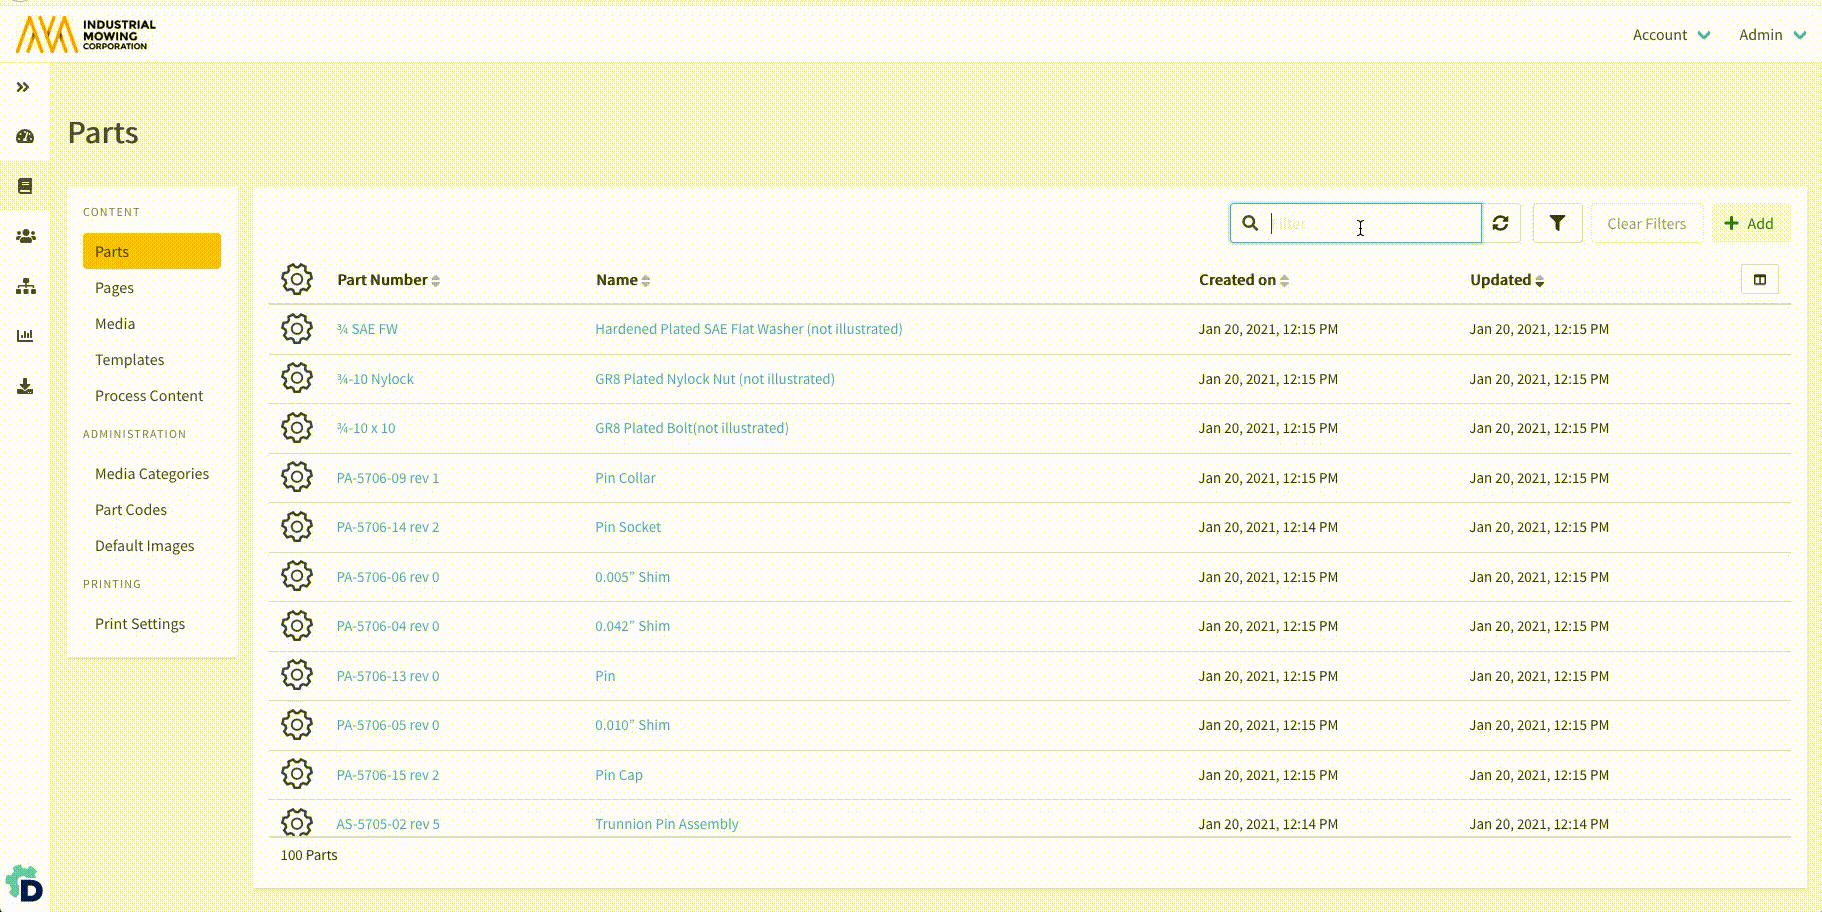
Task: Expand the left sidebar with double chevron
Action: pyautogui.click(x=23, y=87)
